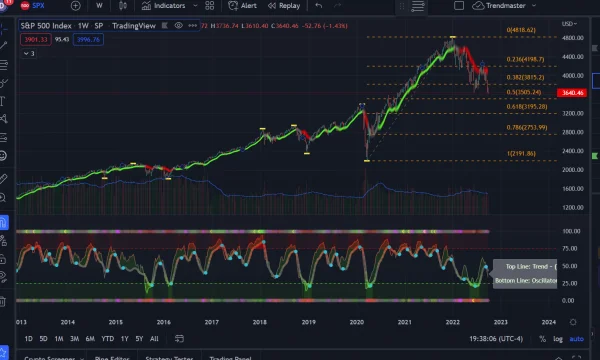Toggle the auto scale option

tap(577, 339)
